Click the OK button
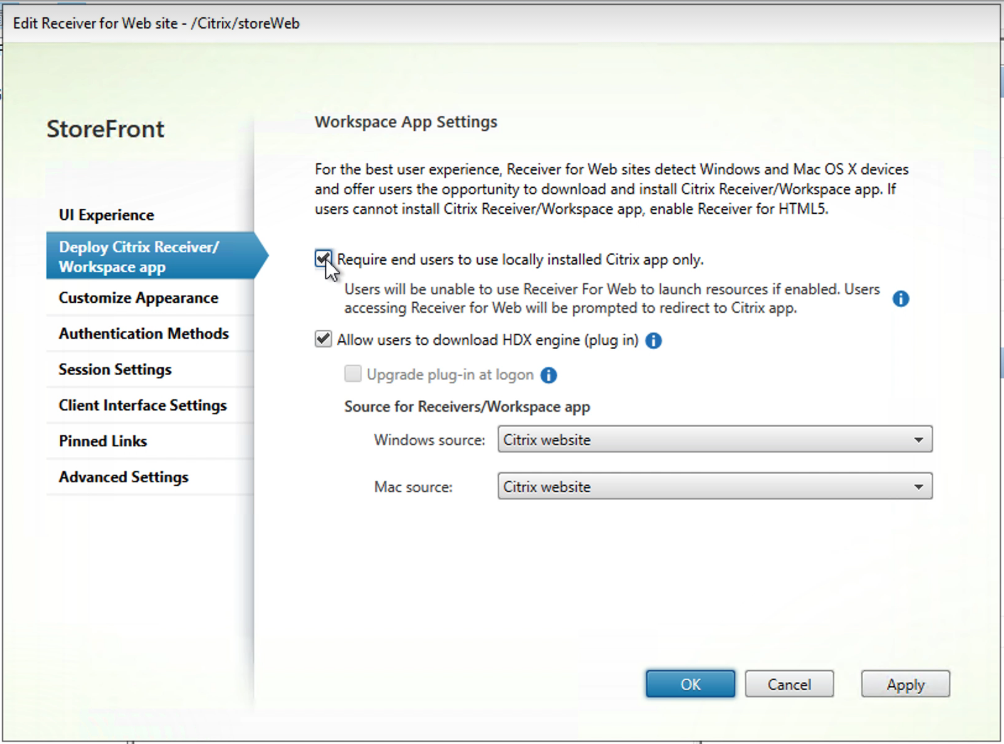 (690, 685)
